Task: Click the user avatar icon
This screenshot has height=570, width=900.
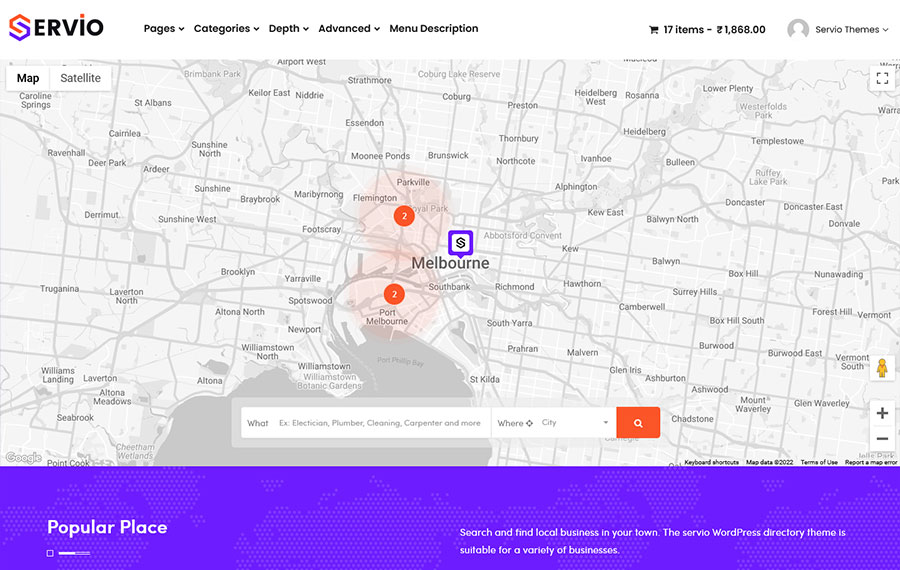Action: coord(798,30)
